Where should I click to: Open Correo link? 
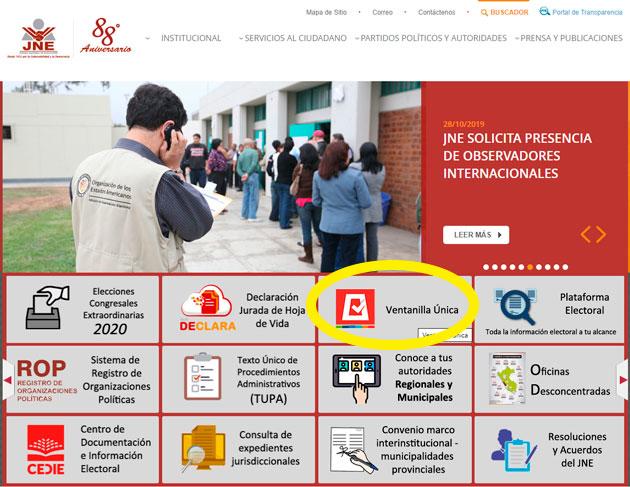point(382,12)
